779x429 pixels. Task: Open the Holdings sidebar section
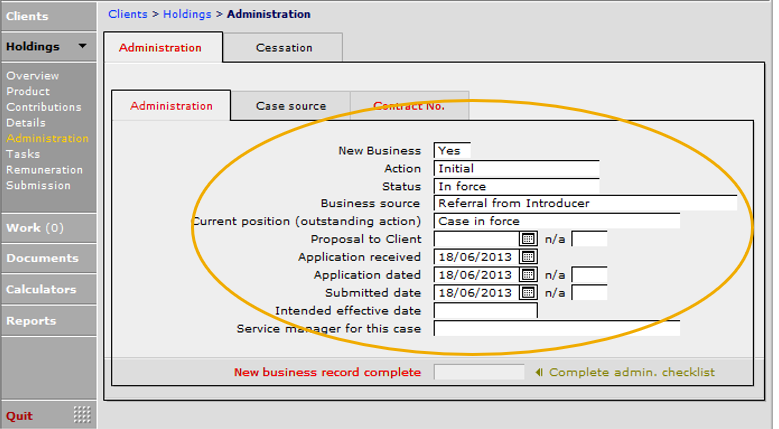pyautogui.click(x=48, y=46)
